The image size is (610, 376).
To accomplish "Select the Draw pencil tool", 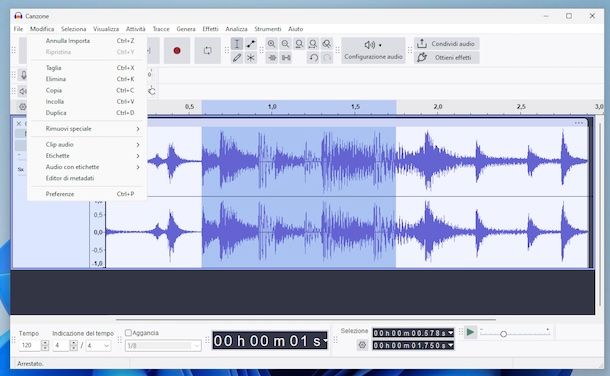I will coord(237,58).
